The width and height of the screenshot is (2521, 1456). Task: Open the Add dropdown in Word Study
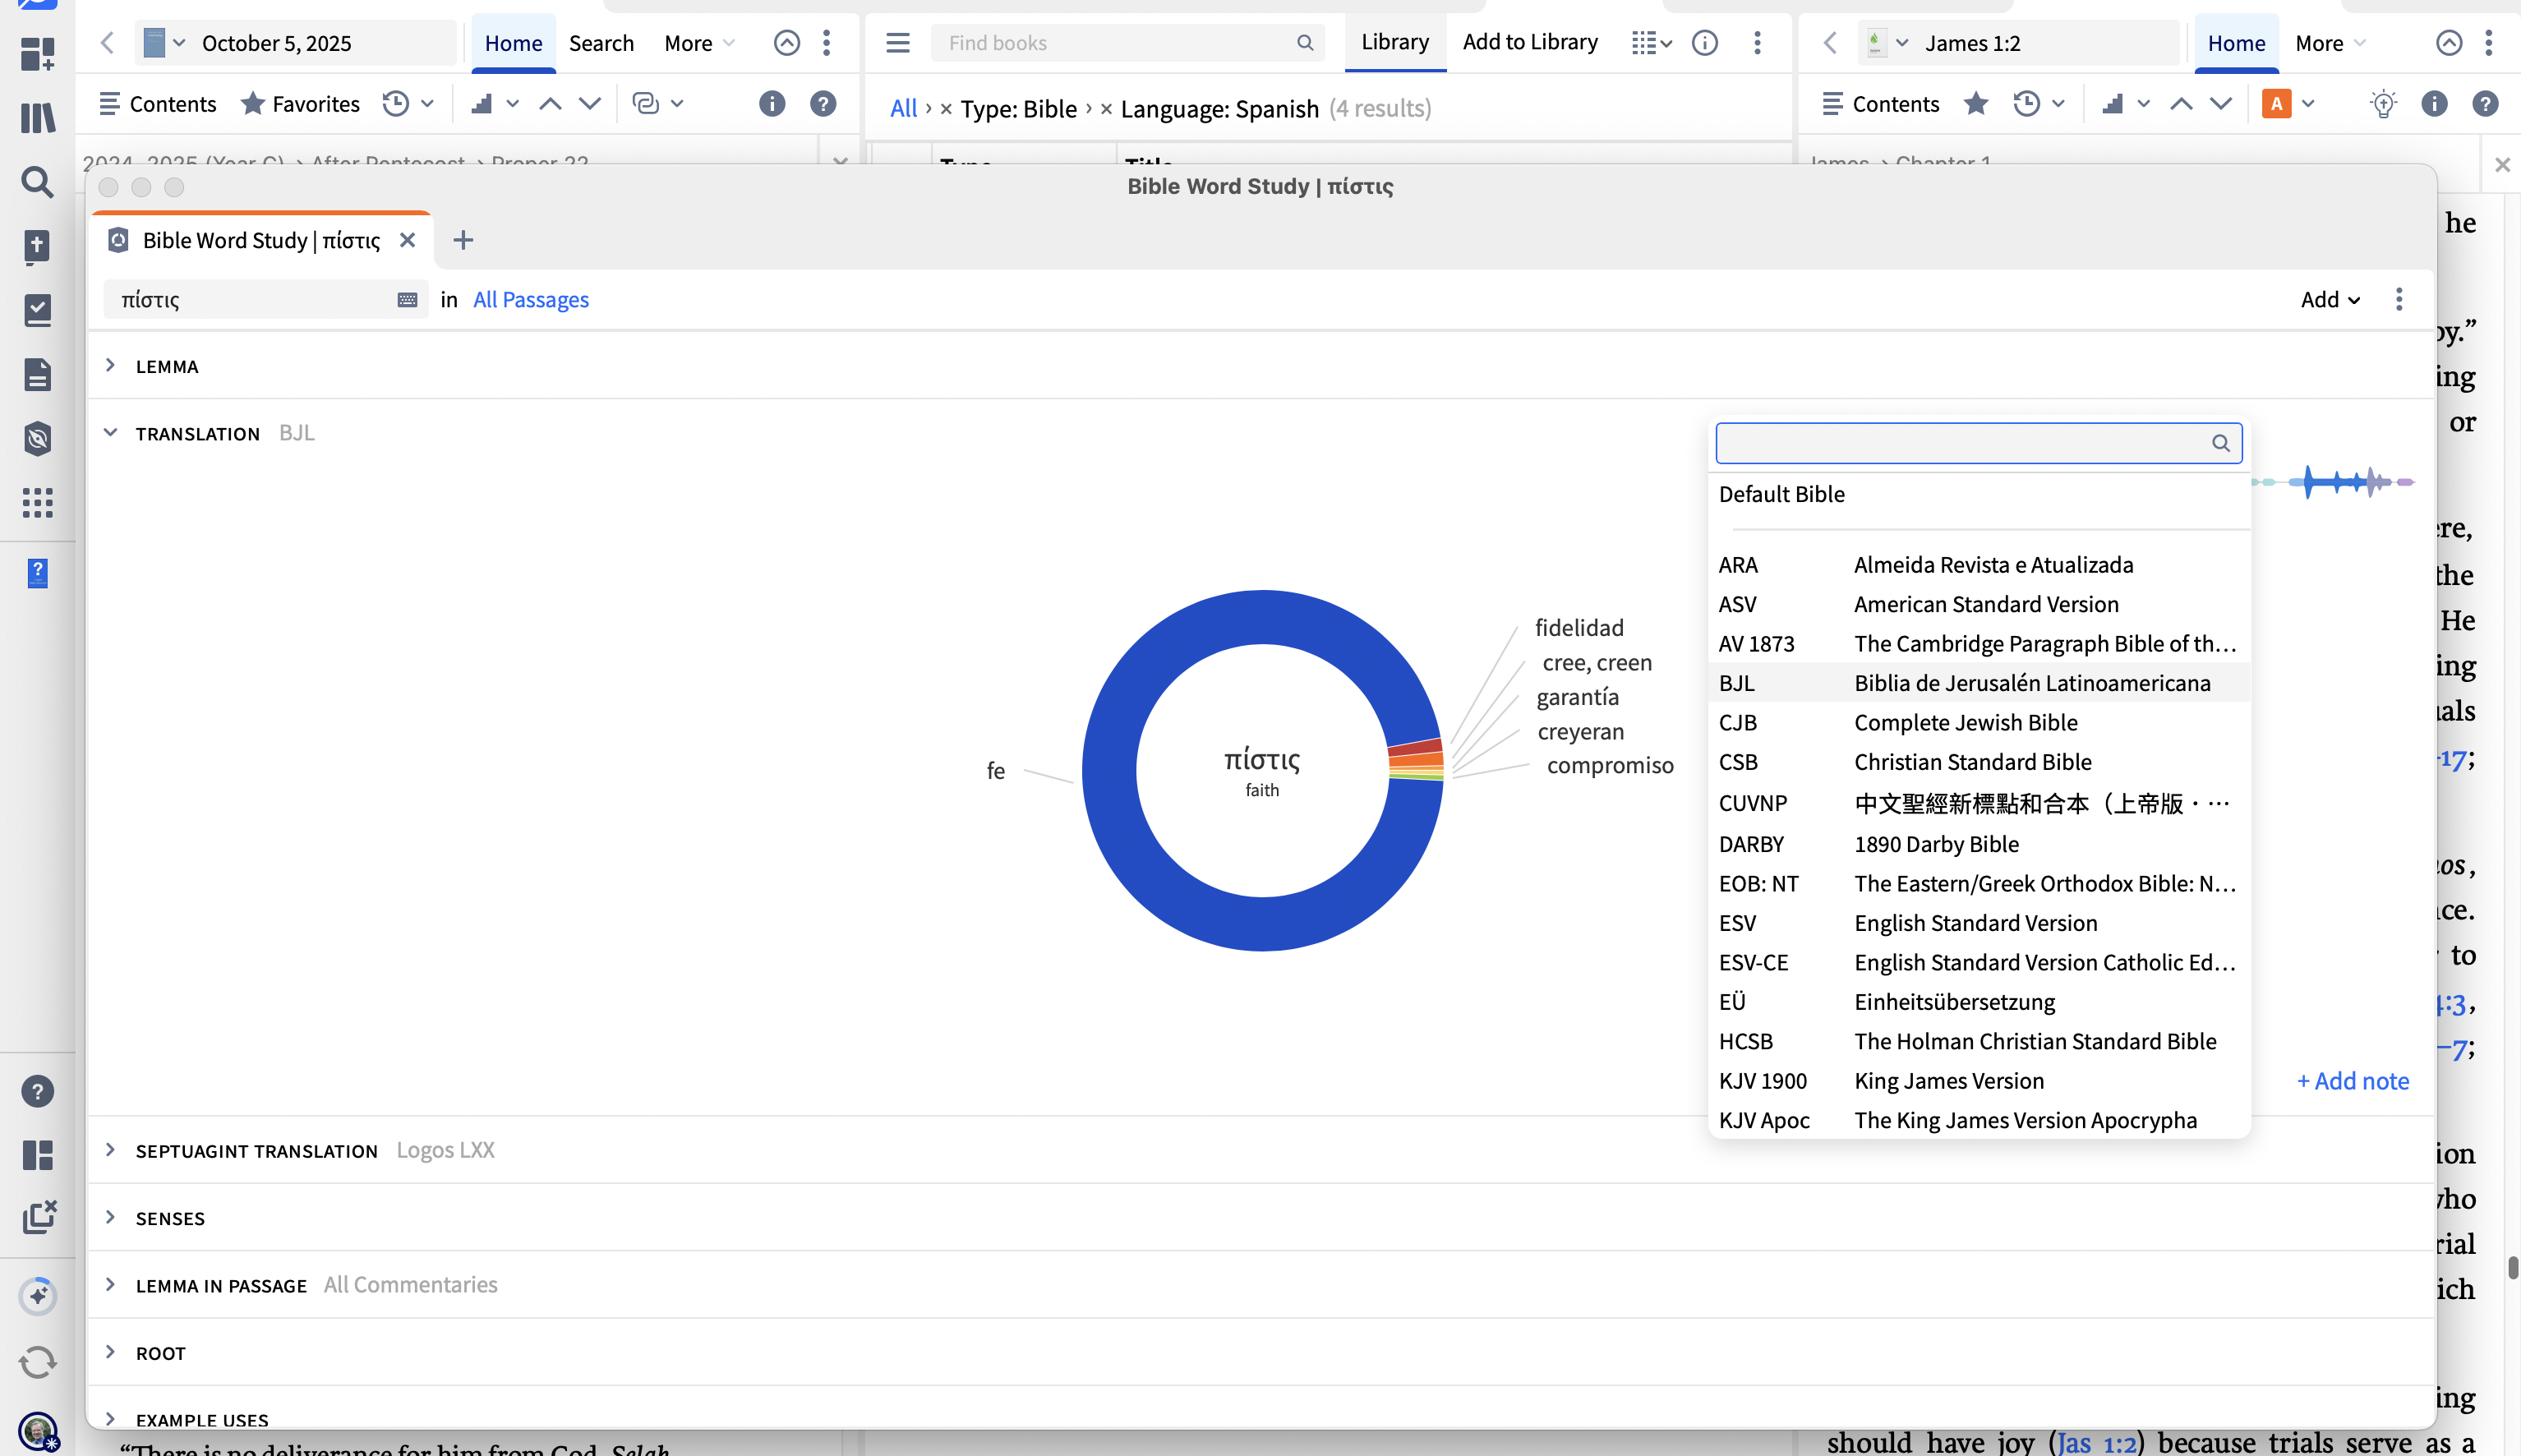2330,300
